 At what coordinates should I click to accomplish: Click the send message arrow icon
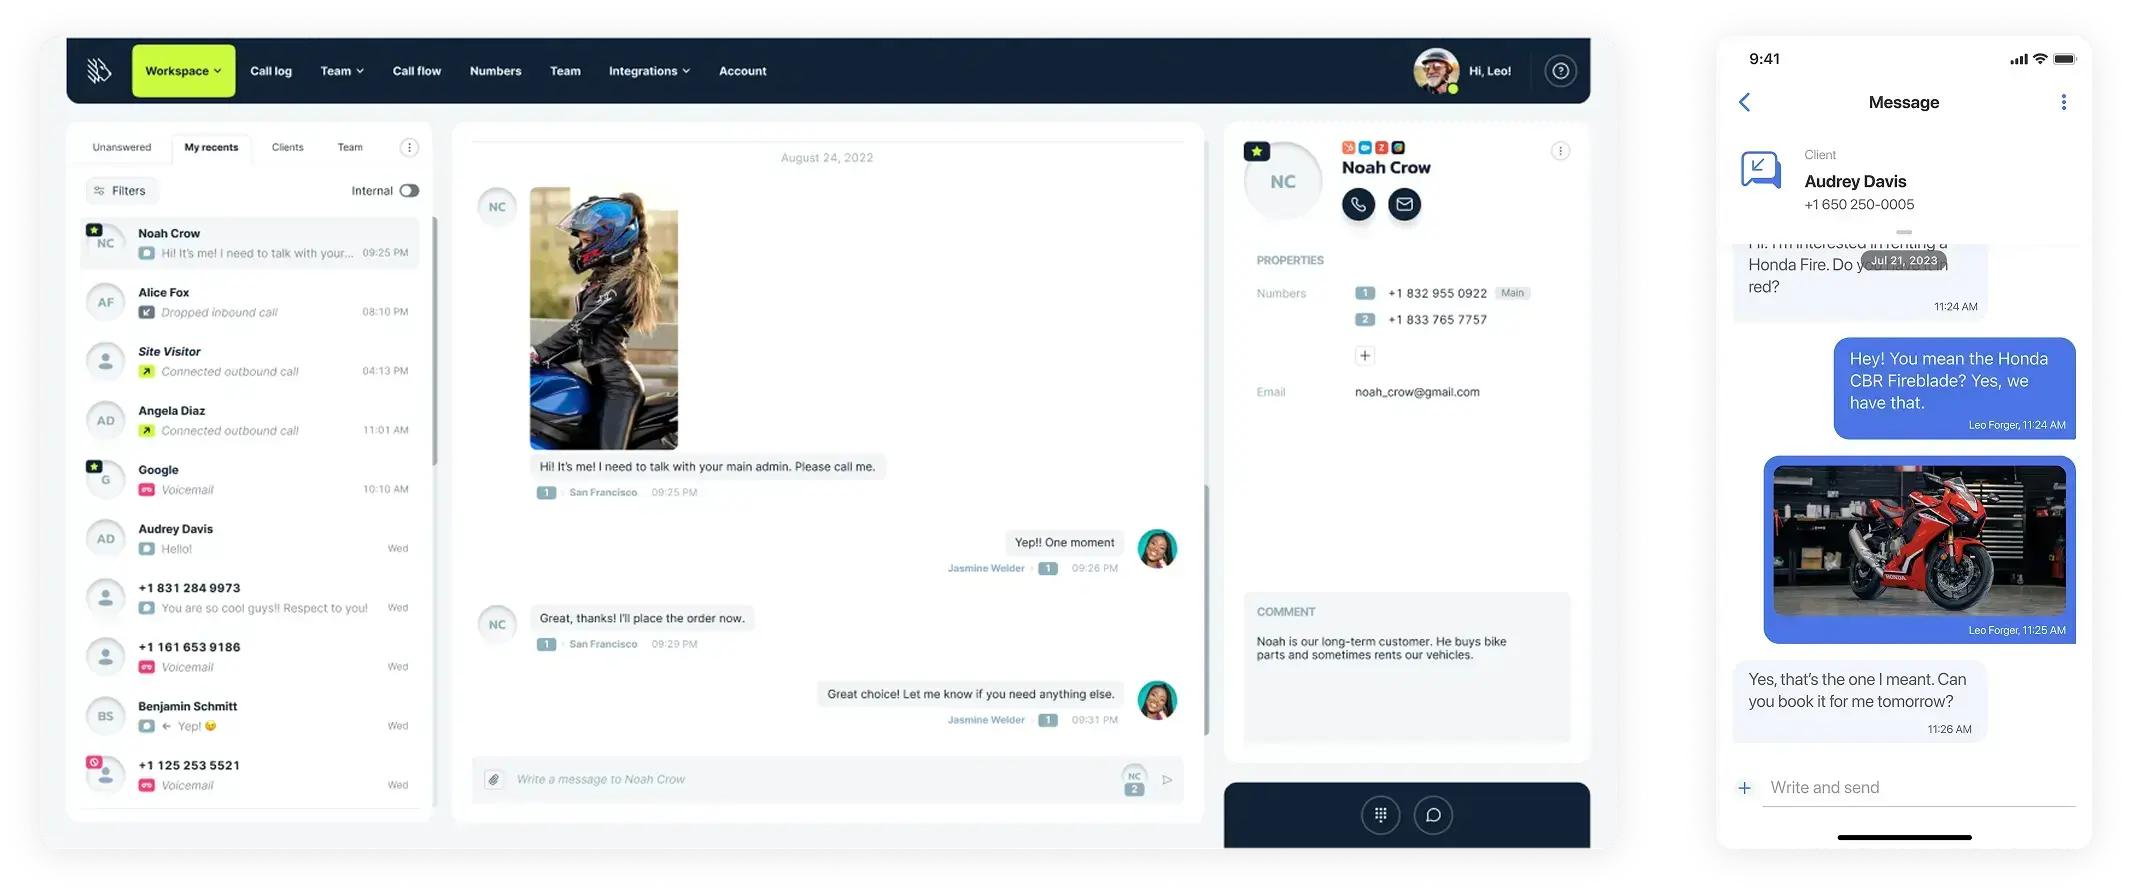pyautogui.click(x=1167, y=780)
